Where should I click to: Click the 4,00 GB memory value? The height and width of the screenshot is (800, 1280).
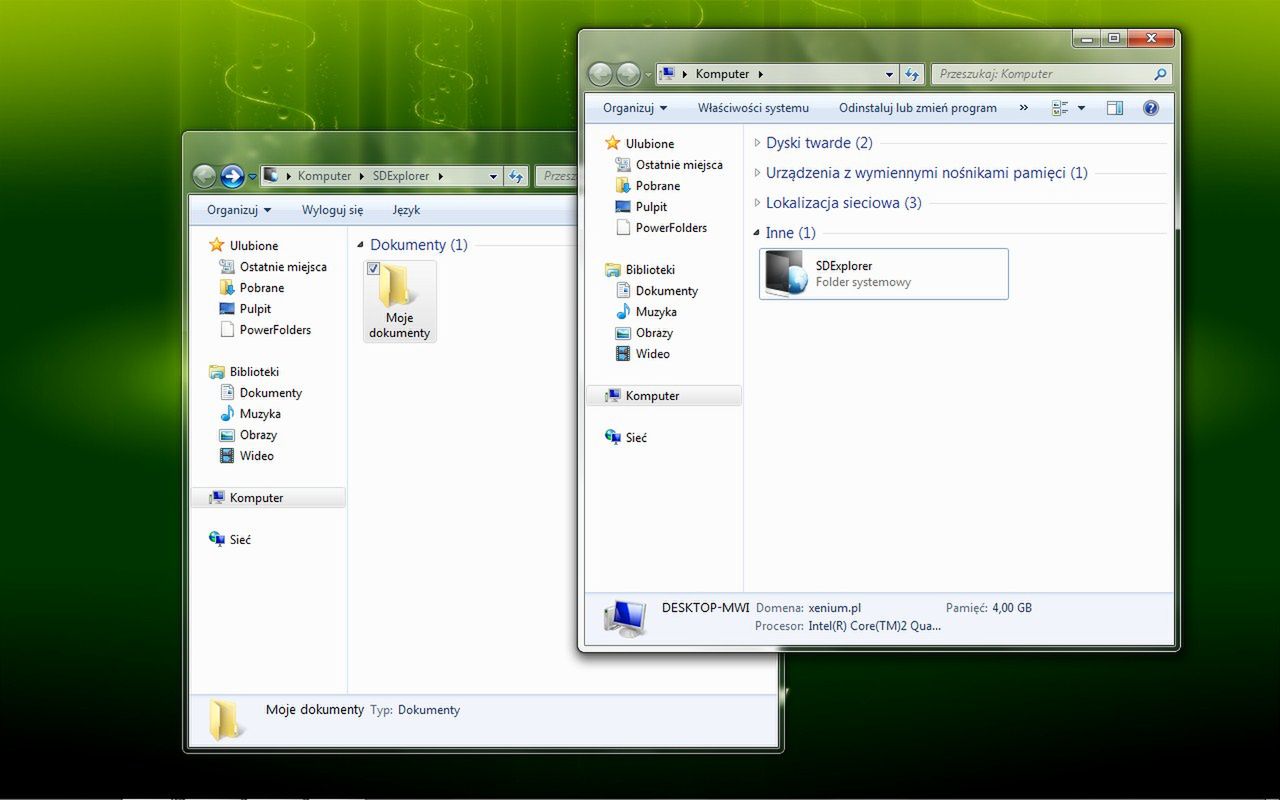[1012, 607]
